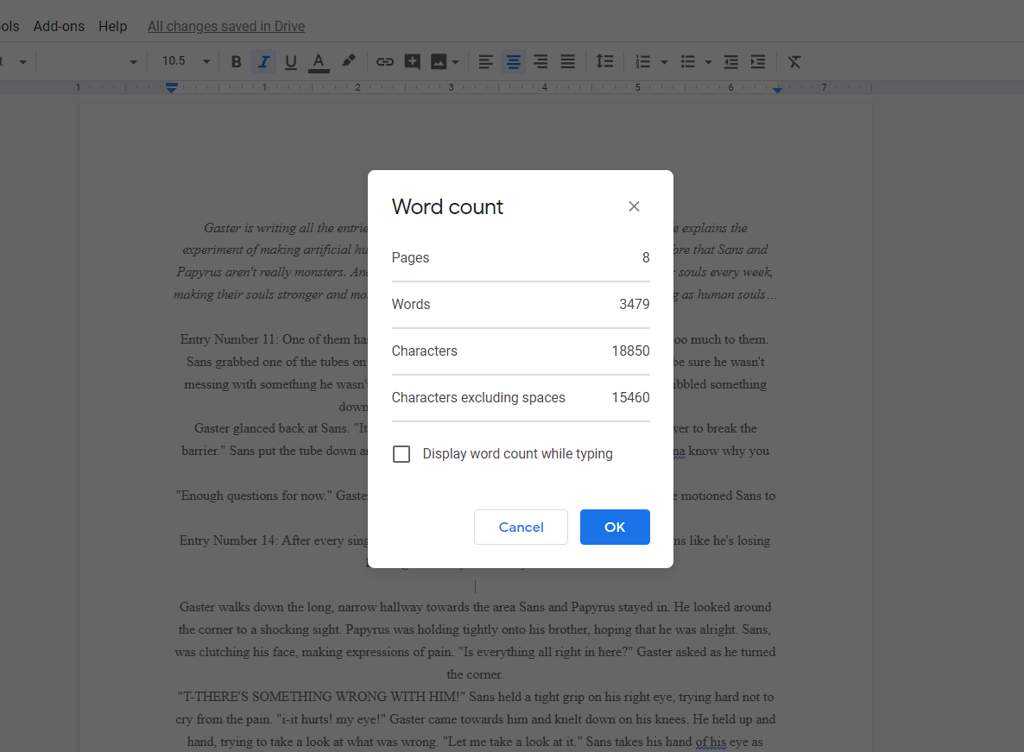The width and height of the screenshot is (1024, 752).
Task: Apply justified text alignment
Action: (567, 62)
